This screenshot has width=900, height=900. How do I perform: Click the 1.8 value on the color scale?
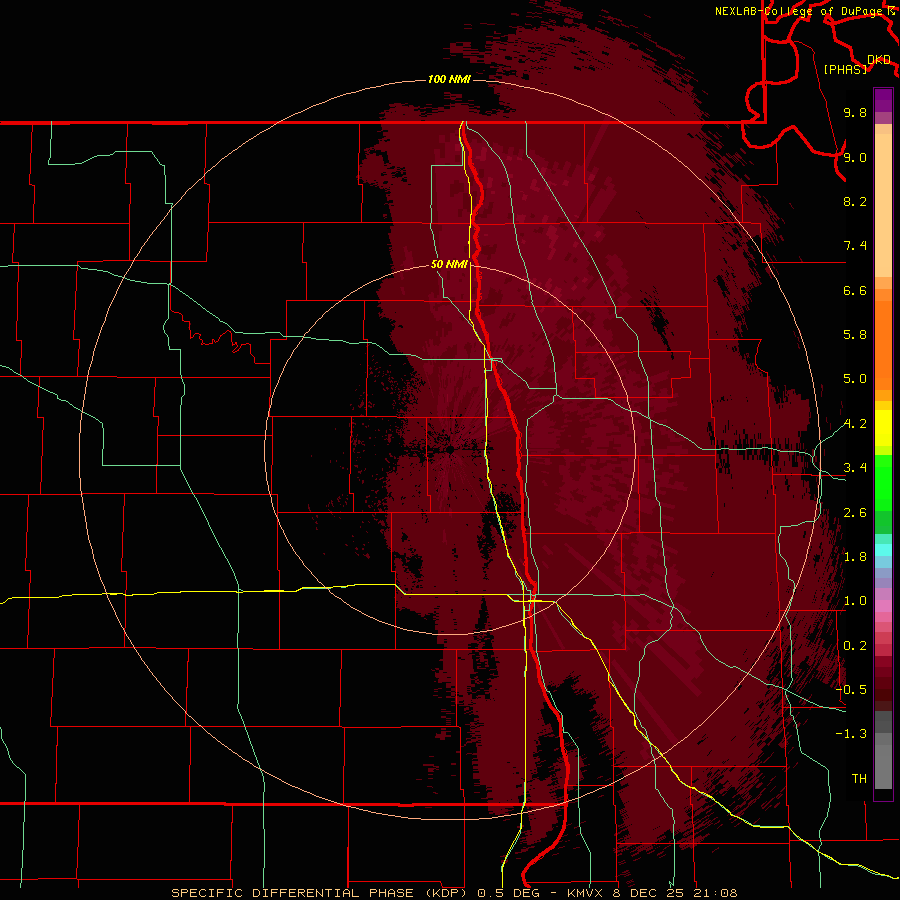point(855,557)
